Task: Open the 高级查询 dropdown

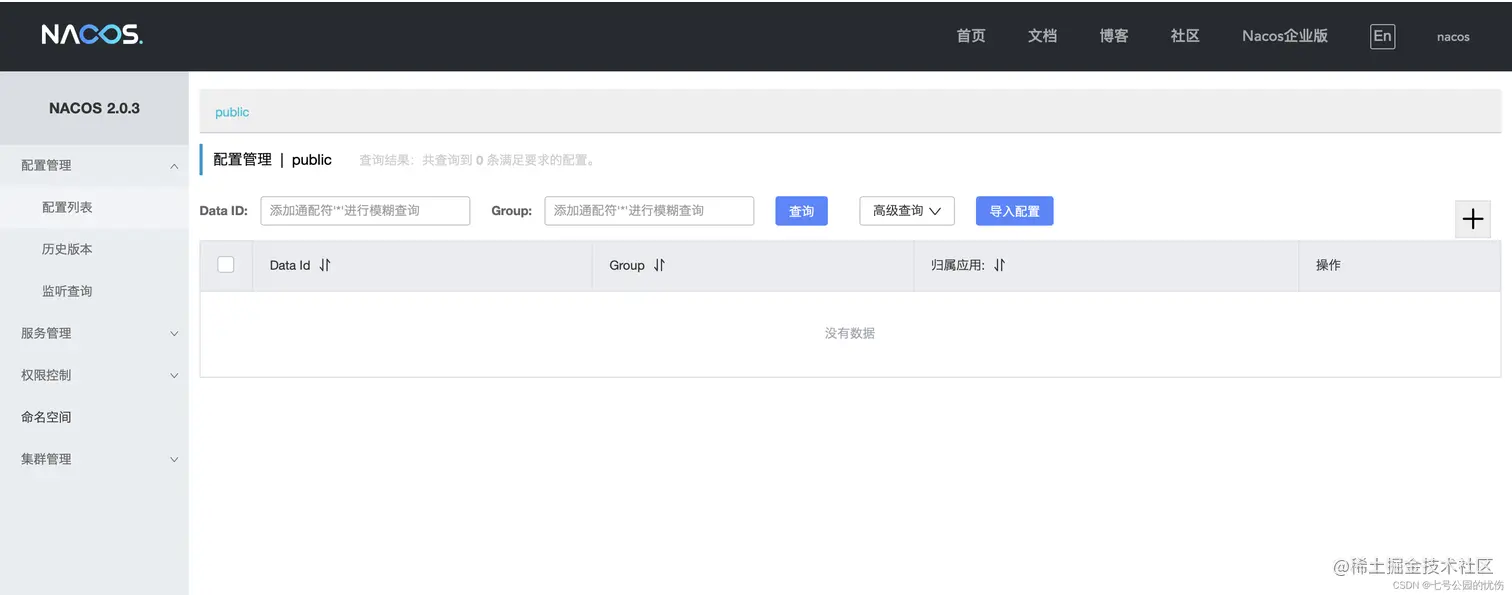Action: pos(906,211)
